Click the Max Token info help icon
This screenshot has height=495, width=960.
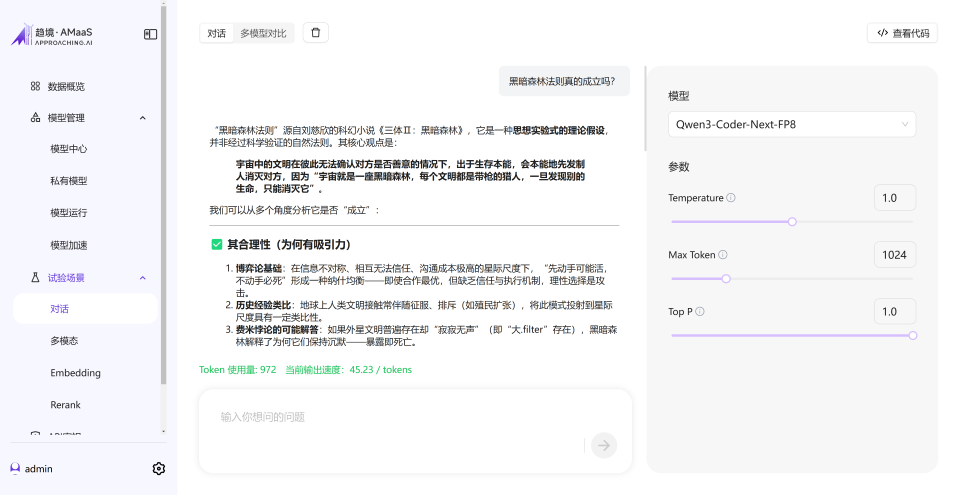[723, 255]
